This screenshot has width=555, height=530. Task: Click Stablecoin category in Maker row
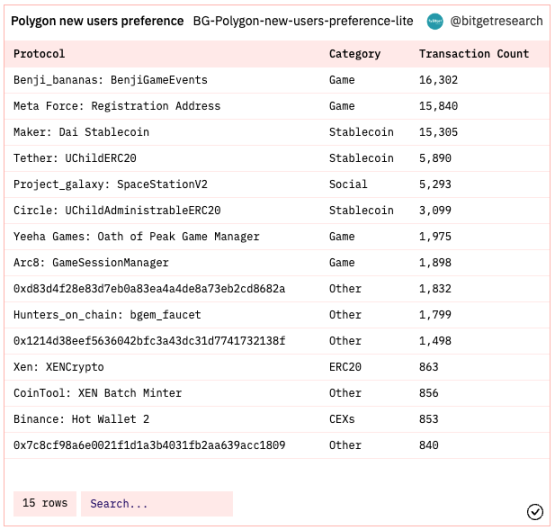click(x=361, y=132)
